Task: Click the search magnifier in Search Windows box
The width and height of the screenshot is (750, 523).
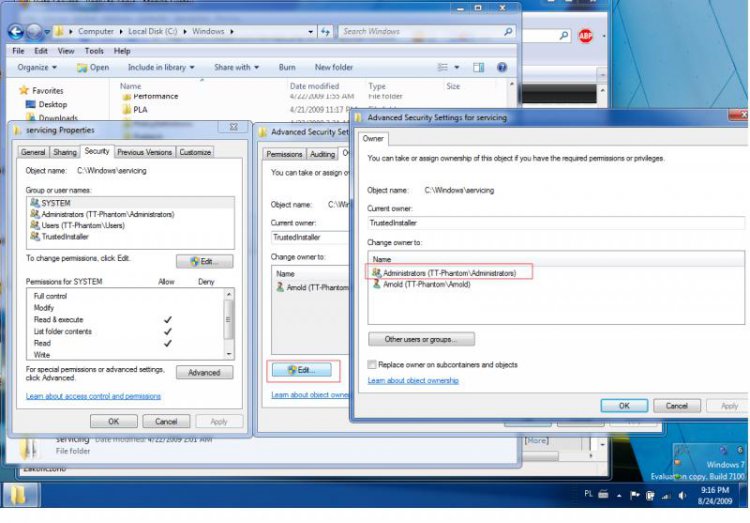Action: pos(508,32)
